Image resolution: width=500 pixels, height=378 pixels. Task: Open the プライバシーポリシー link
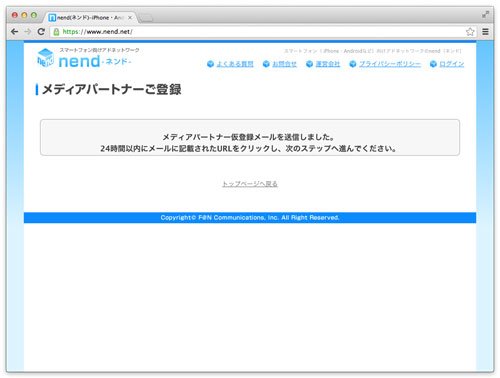(390, 64)
